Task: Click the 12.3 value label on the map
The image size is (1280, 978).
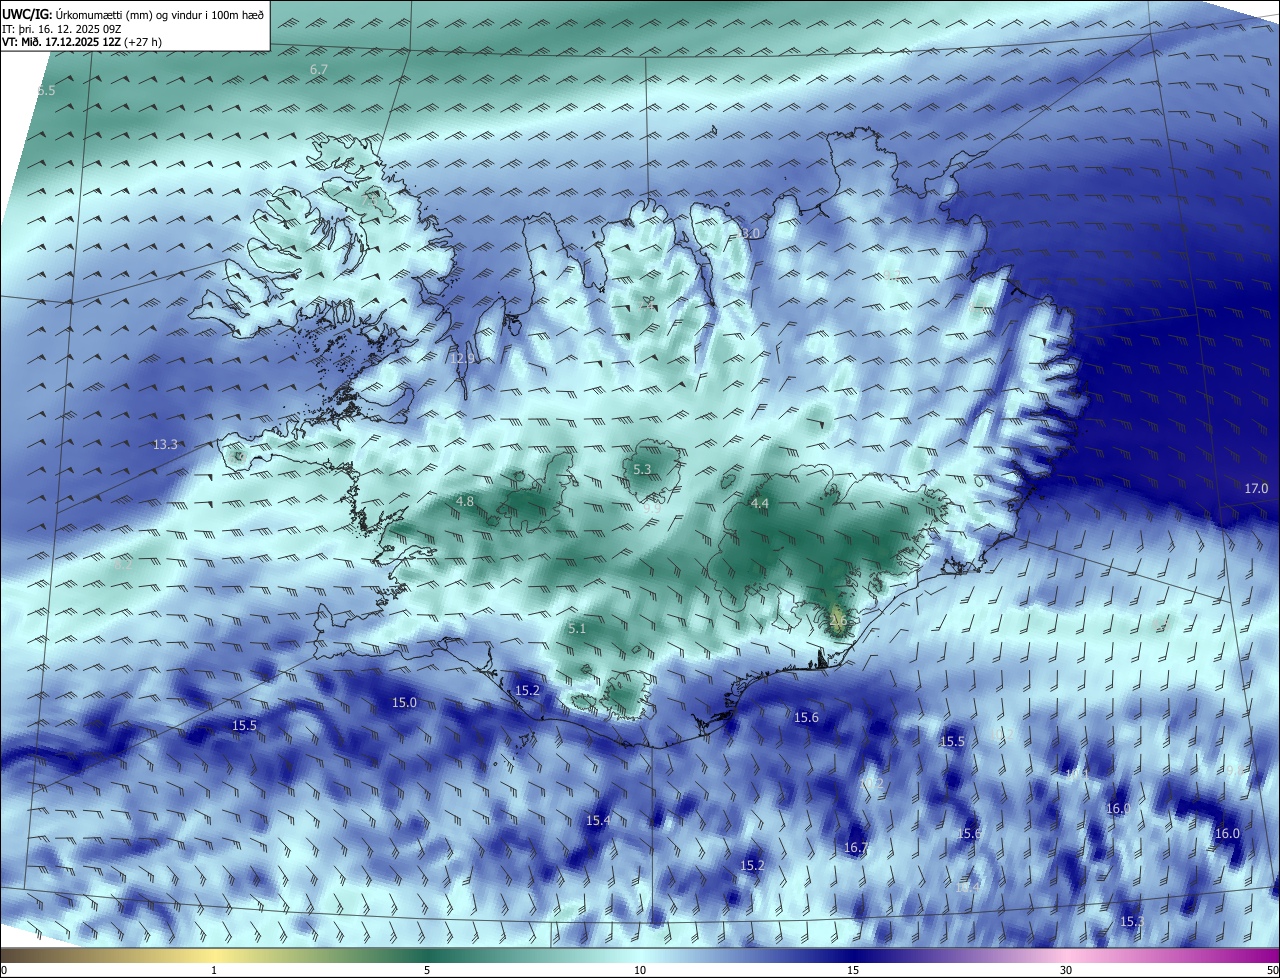Action: (x=463, y=358)
